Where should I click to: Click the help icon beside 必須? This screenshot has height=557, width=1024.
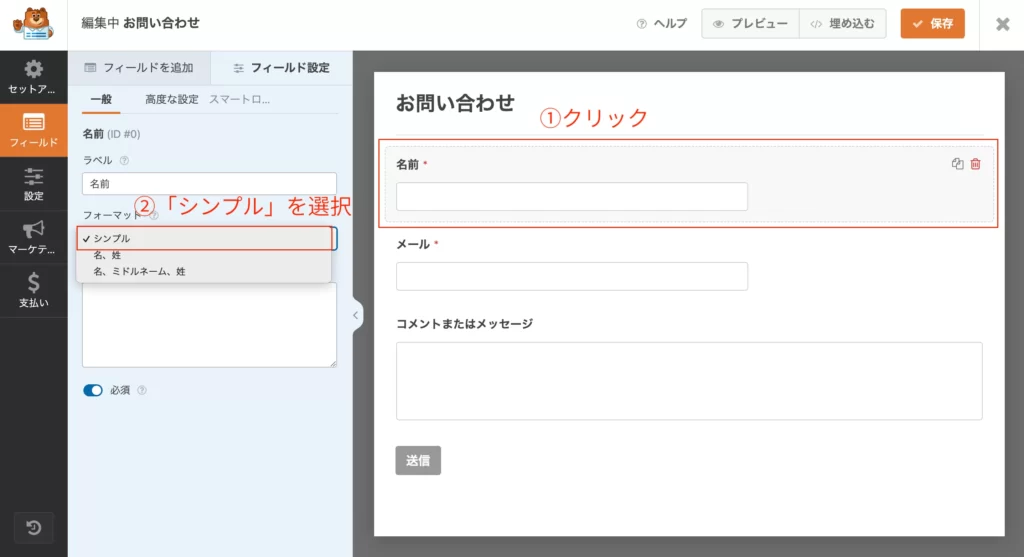coord(142,390)
